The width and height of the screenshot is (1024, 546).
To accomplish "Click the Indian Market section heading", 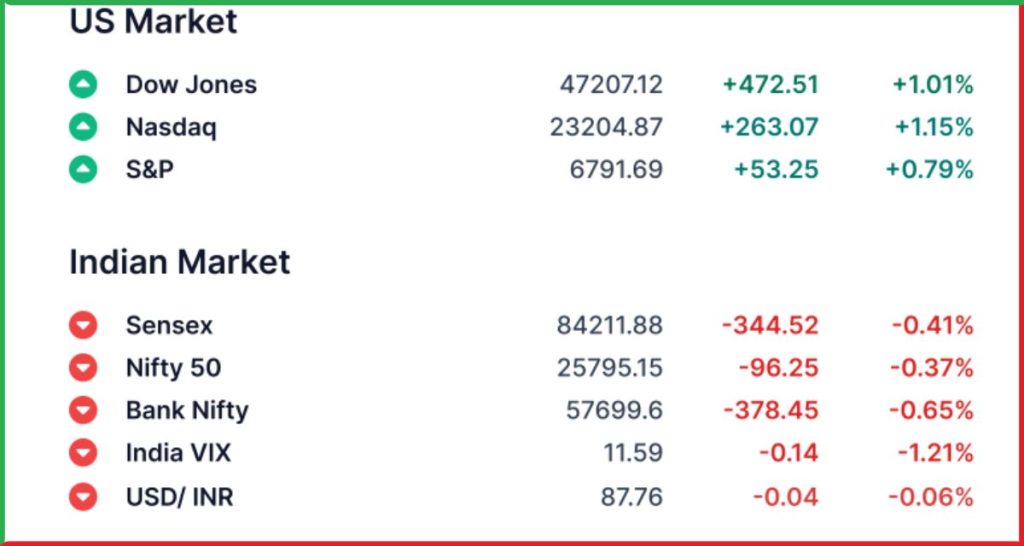I will 180,262.
